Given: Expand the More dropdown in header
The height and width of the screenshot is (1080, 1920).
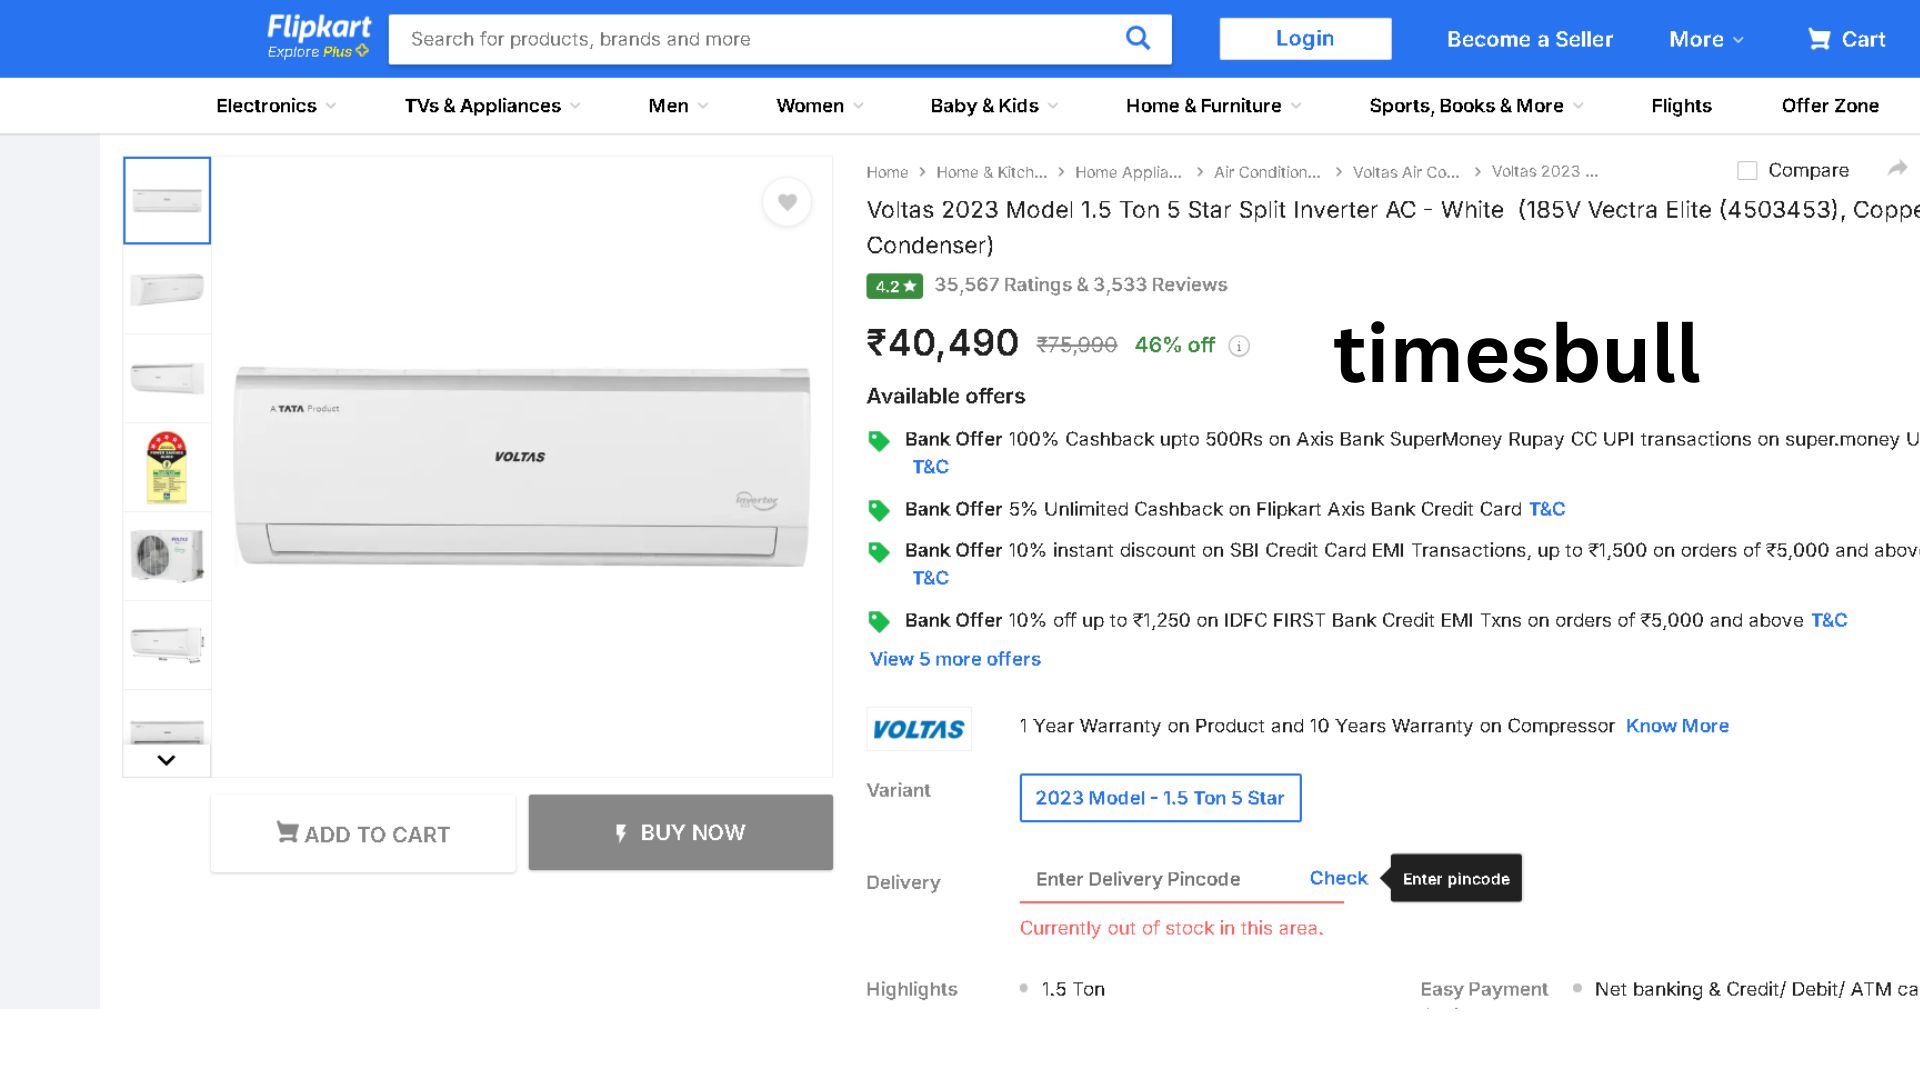Looking at the screenshot, I should tap(1706, 39).
